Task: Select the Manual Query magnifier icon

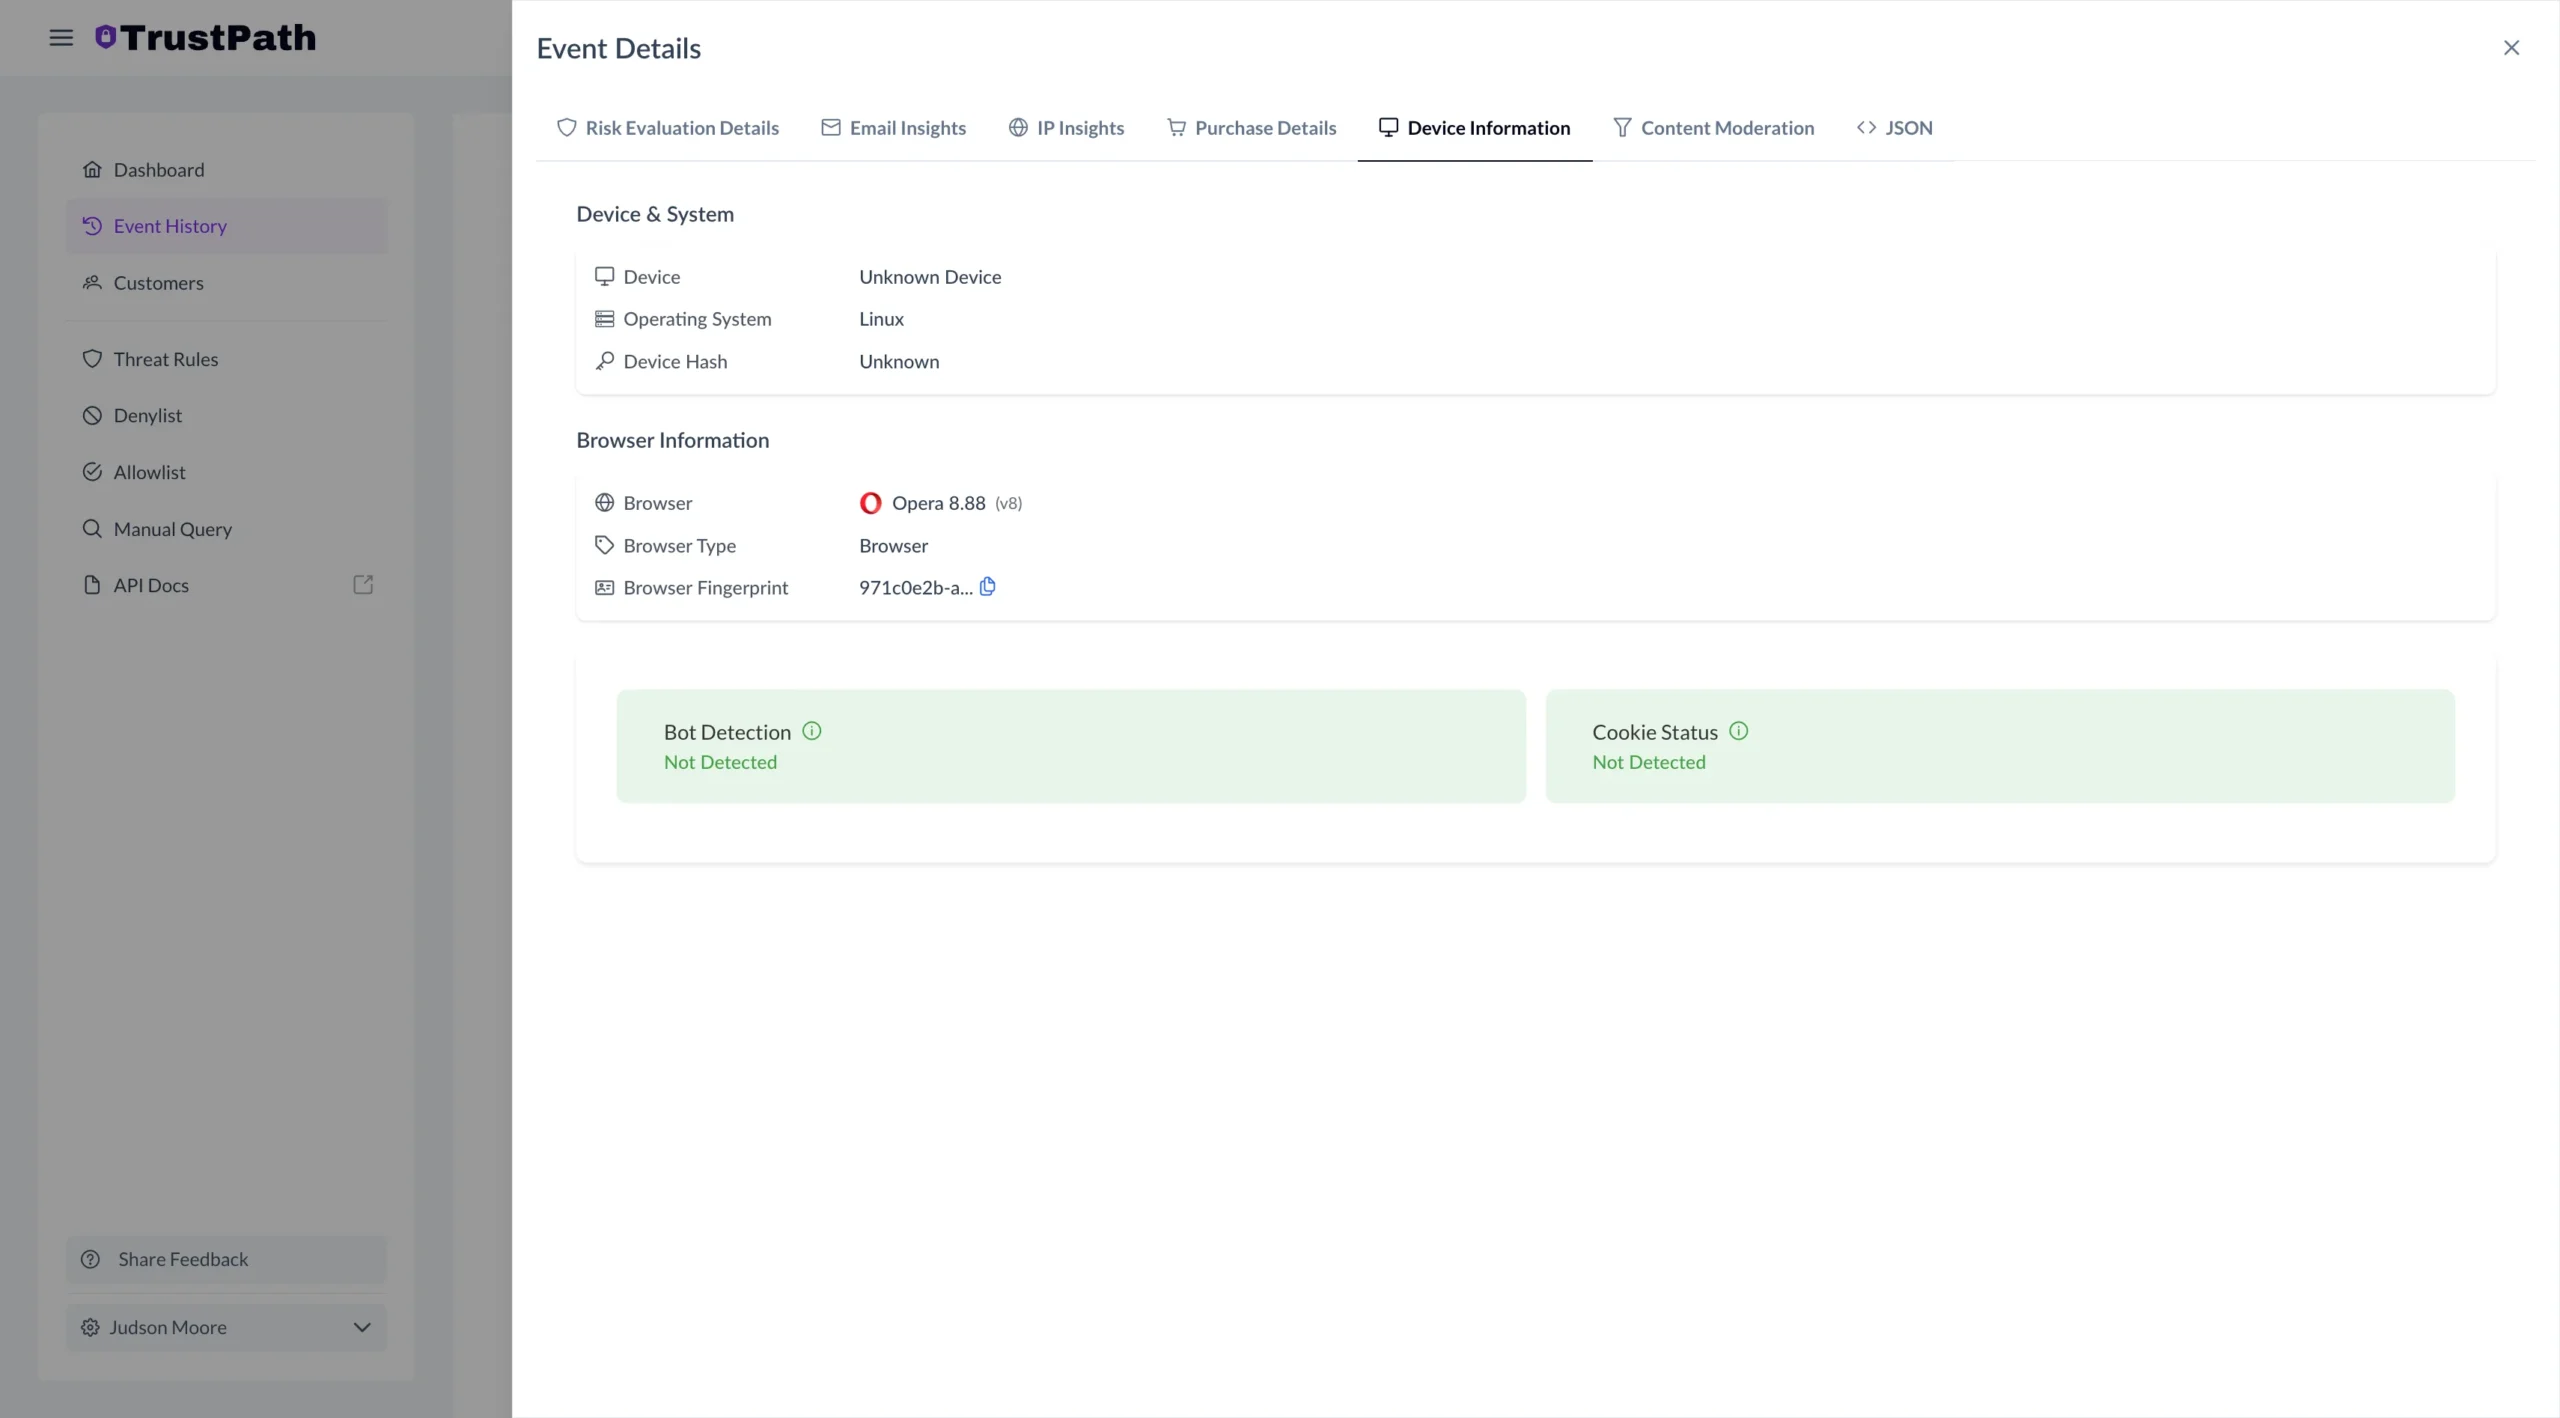Action: (x=93, y=529)
